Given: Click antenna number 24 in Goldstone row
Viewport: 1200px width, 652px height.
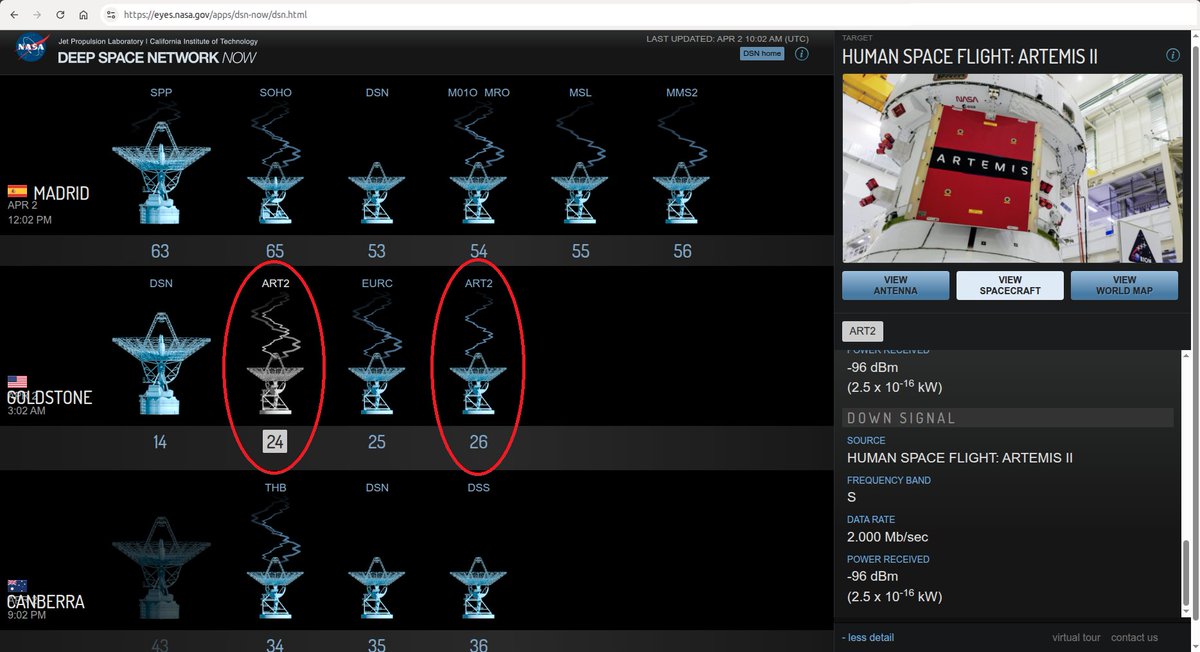Looking at the screenshot, I should [x=275, y=441].
